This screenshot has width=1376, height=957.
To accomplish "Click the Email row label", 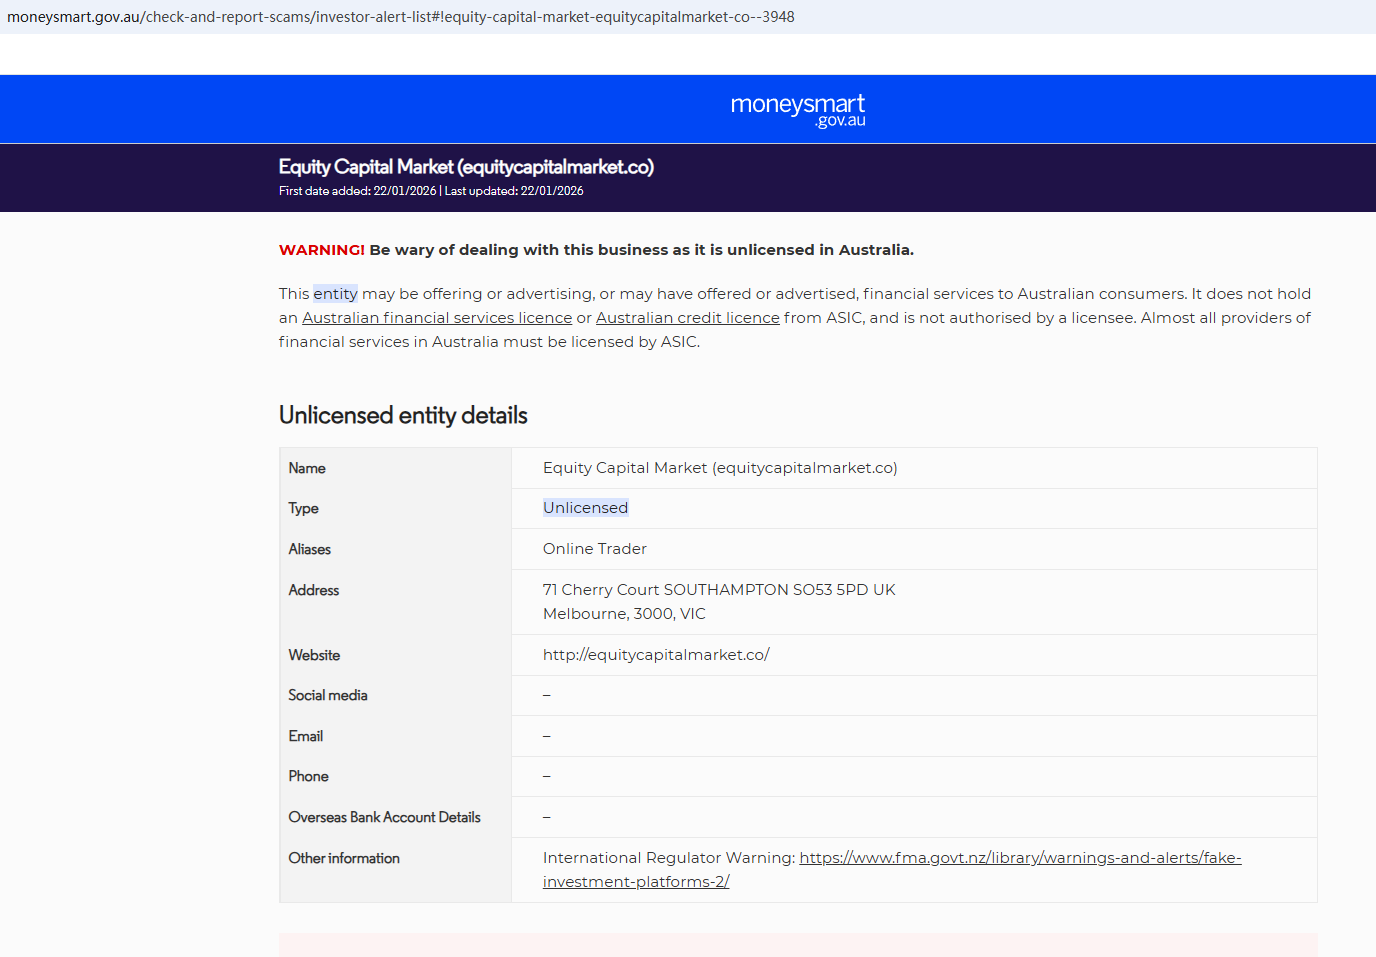I will click(x=305, y=736).
